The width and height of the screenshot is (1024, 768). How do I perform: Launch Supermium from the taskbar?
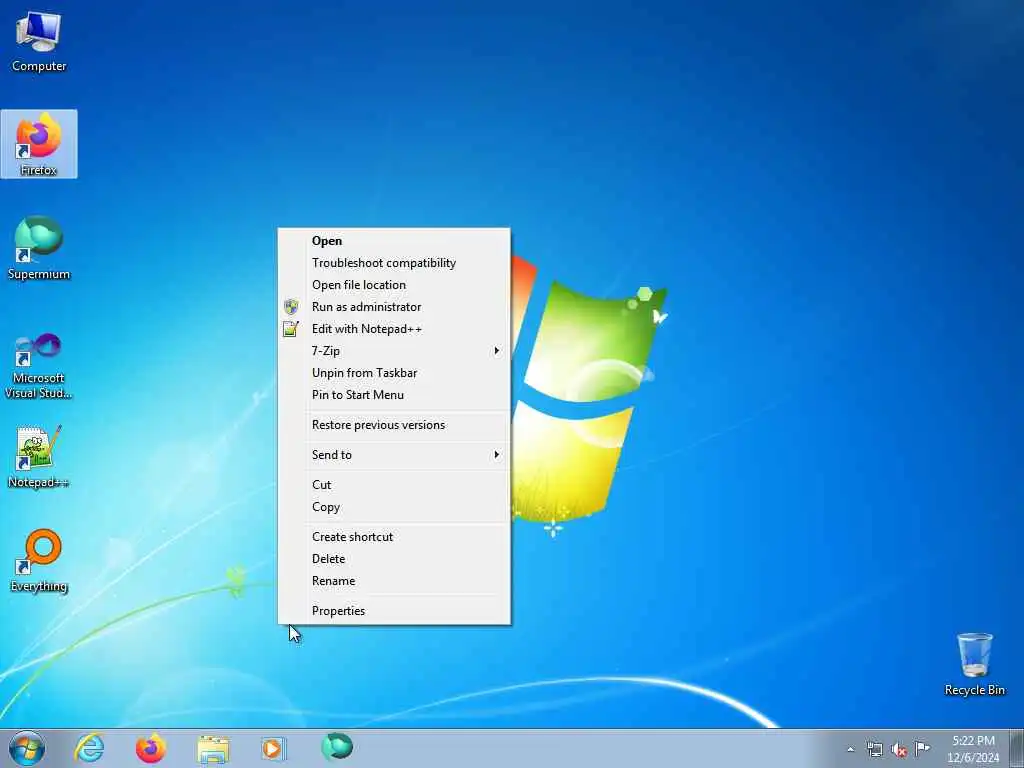click(x=337, y=748)
